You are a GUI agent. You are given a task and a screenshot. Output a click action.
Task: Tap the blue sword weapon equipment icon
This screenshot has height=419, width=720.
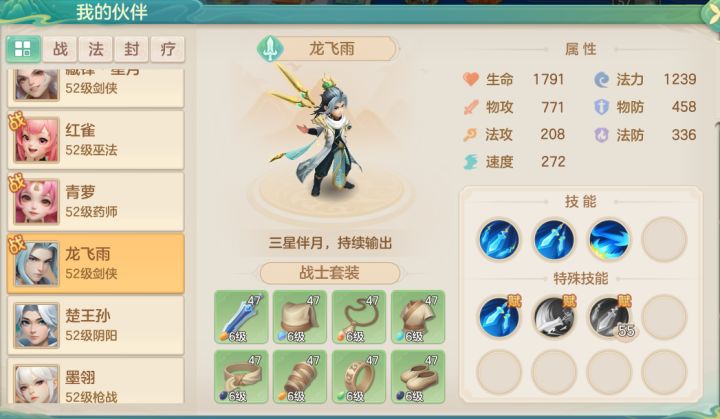point(241,317)
